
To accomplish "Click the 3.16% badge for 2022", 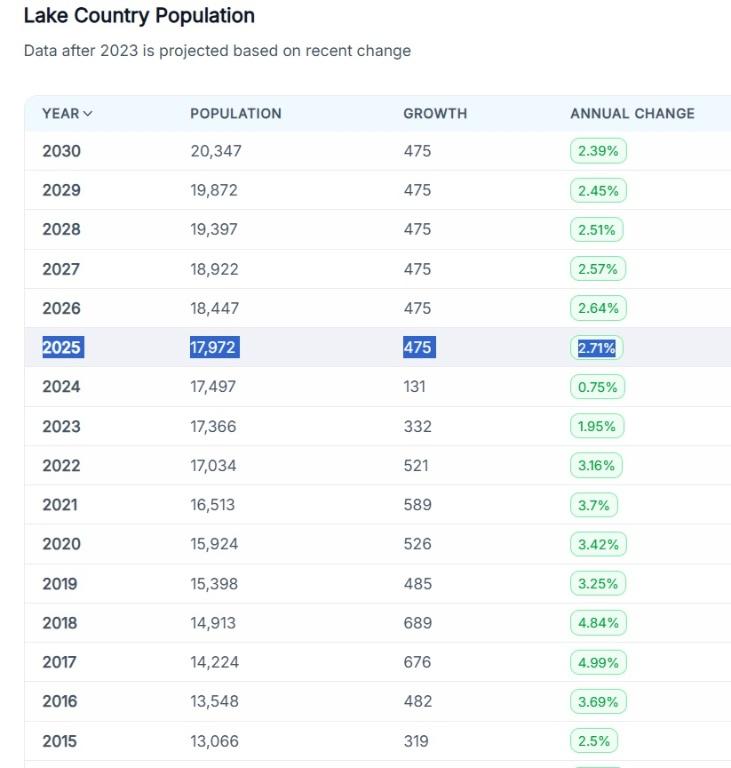I will 597,465.
